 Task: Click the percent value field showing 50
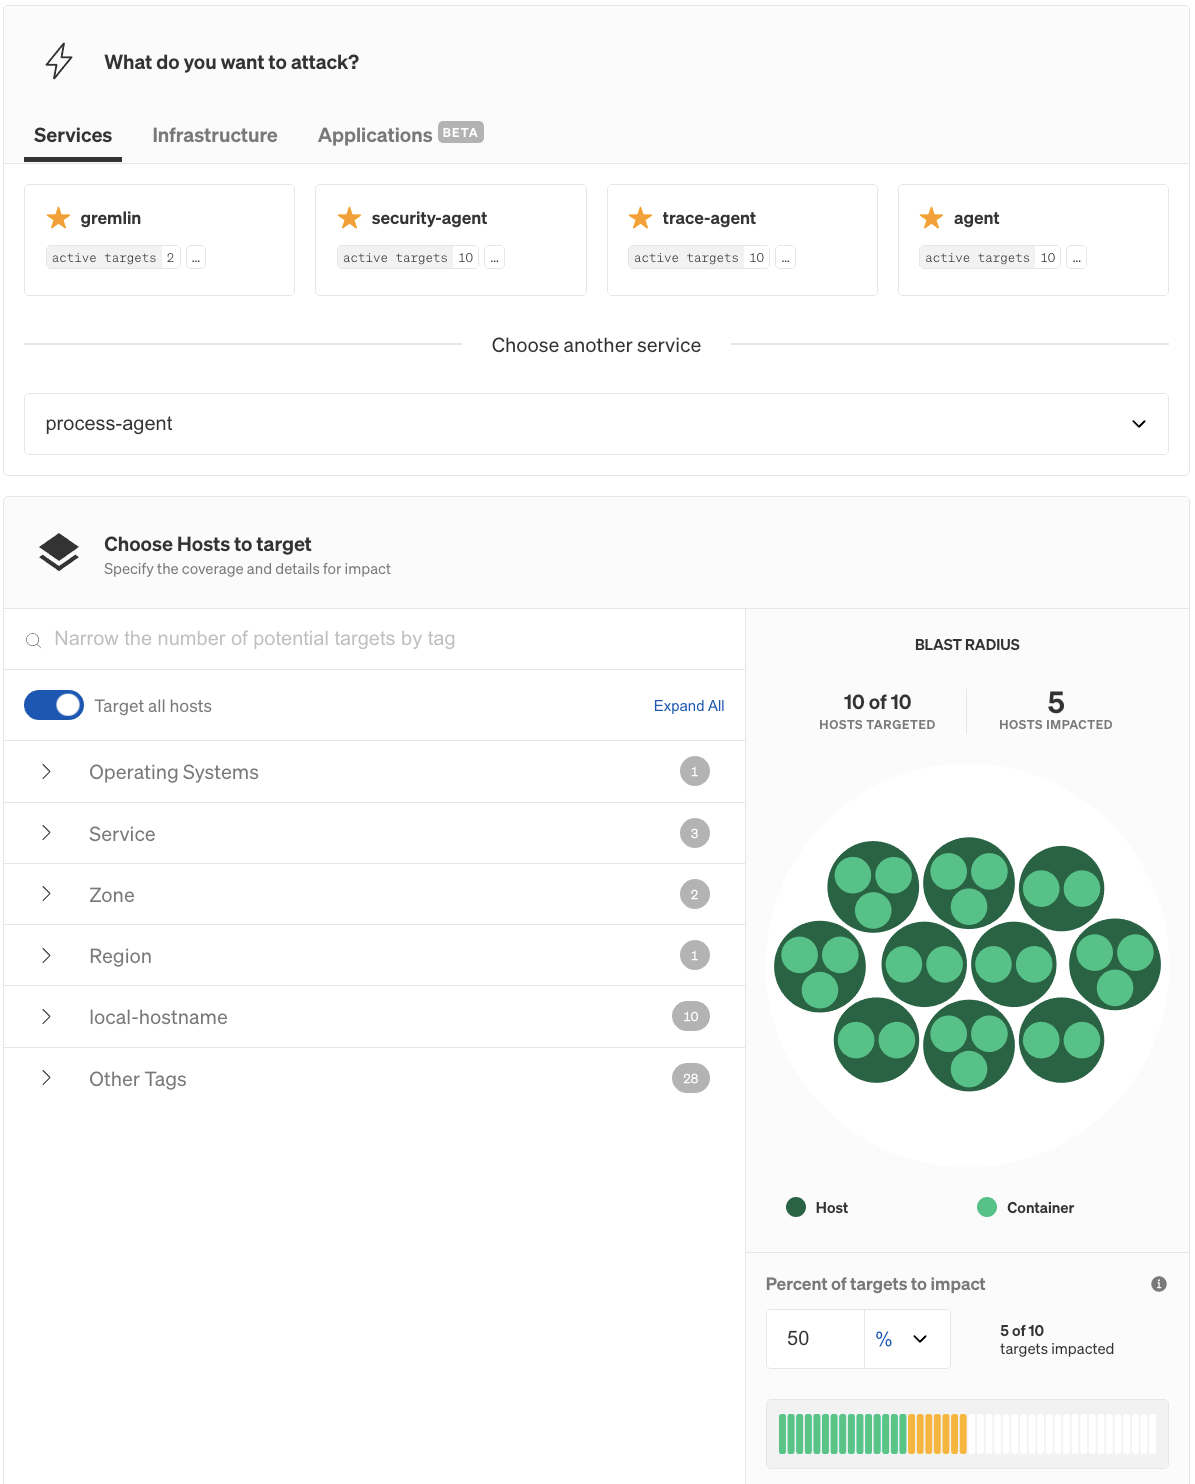click(x=815, y=1339)
